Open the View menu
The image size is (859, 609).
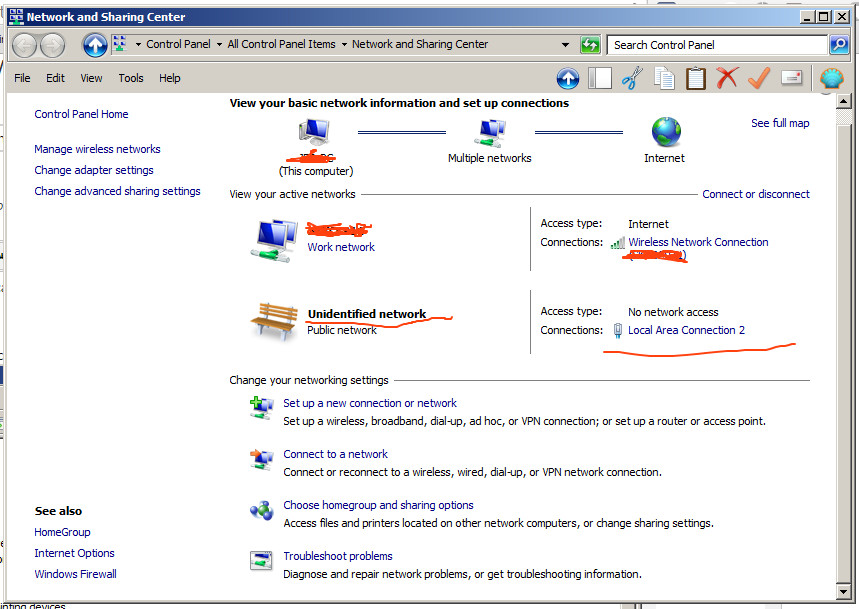click(91, 78)
